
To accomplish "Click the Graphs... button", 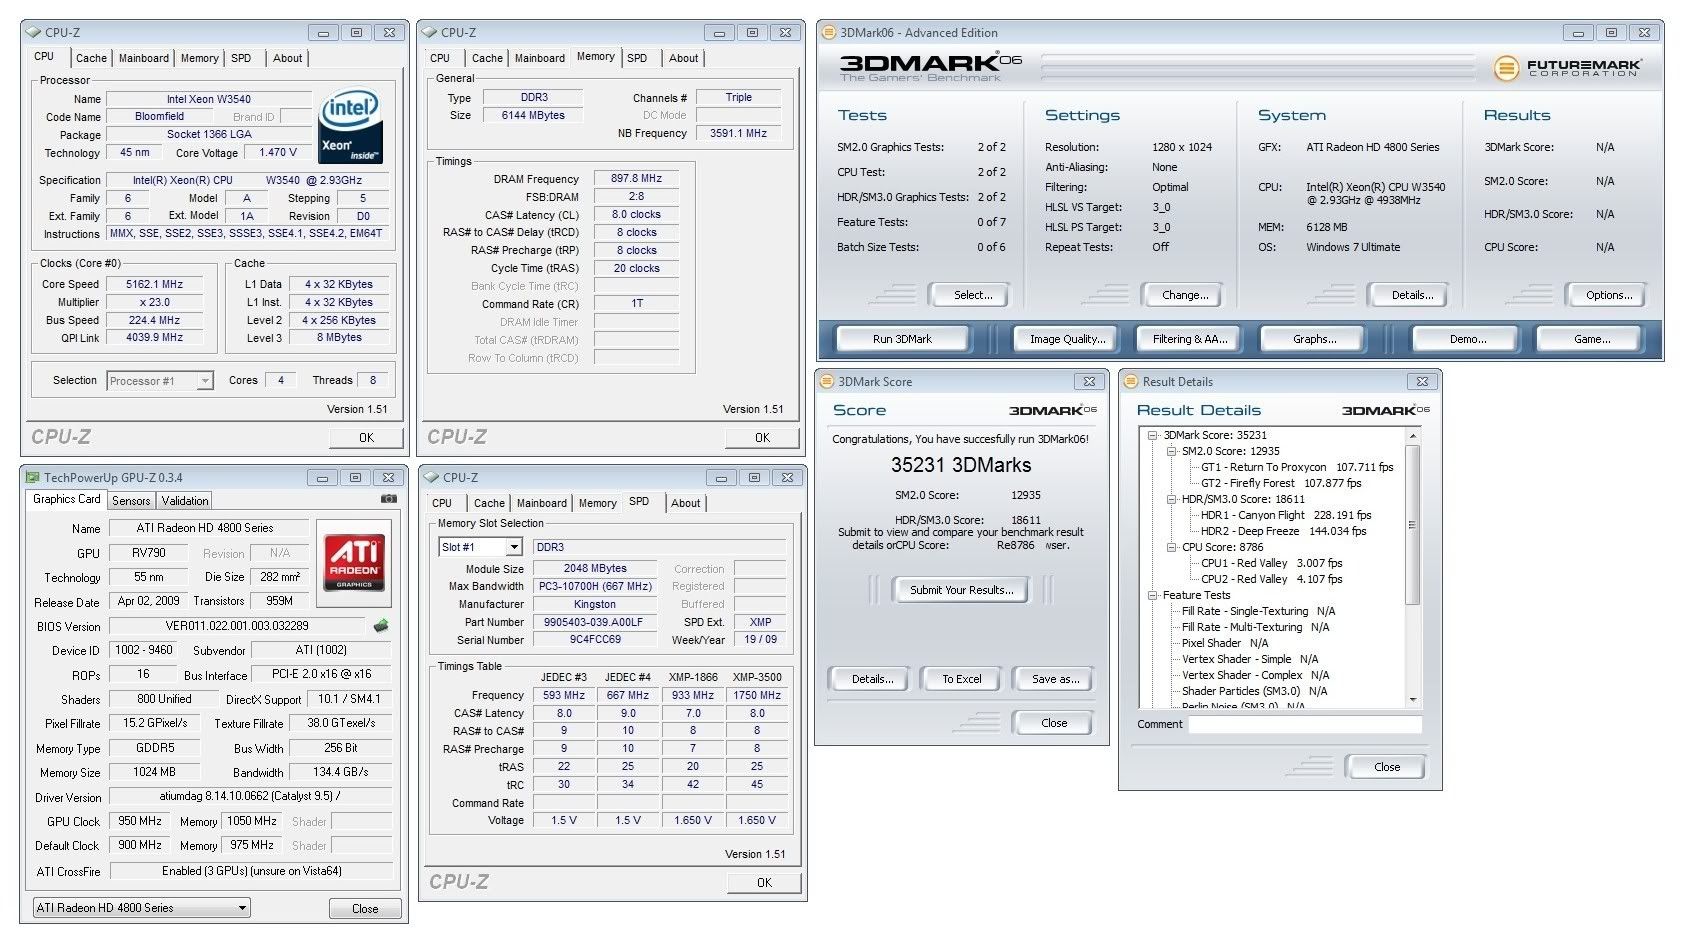I will tap(1314, 339).
